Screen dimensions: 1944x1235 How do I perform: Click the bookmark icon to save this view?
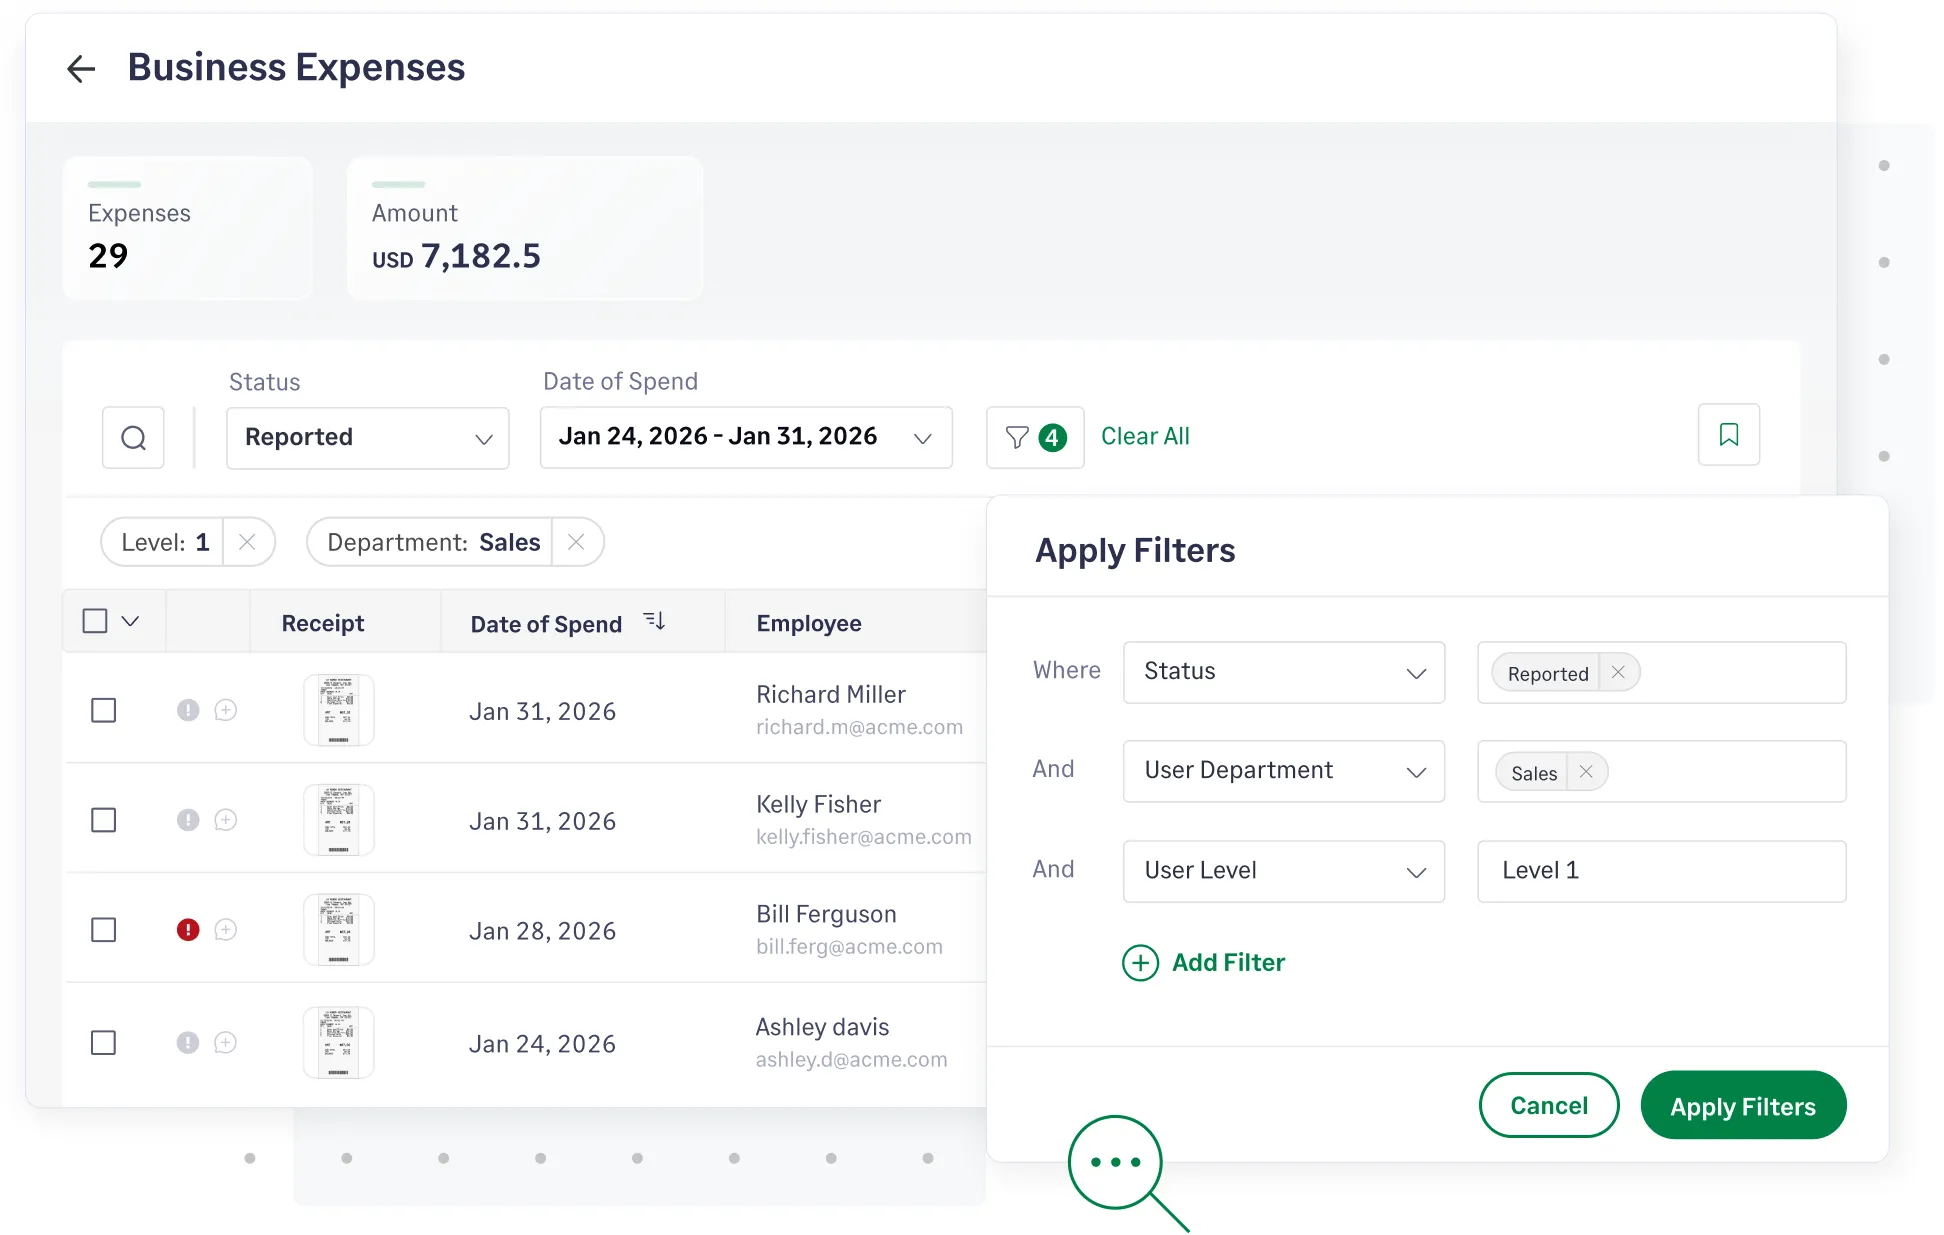pyautogui.click(x=1728, y=434)
